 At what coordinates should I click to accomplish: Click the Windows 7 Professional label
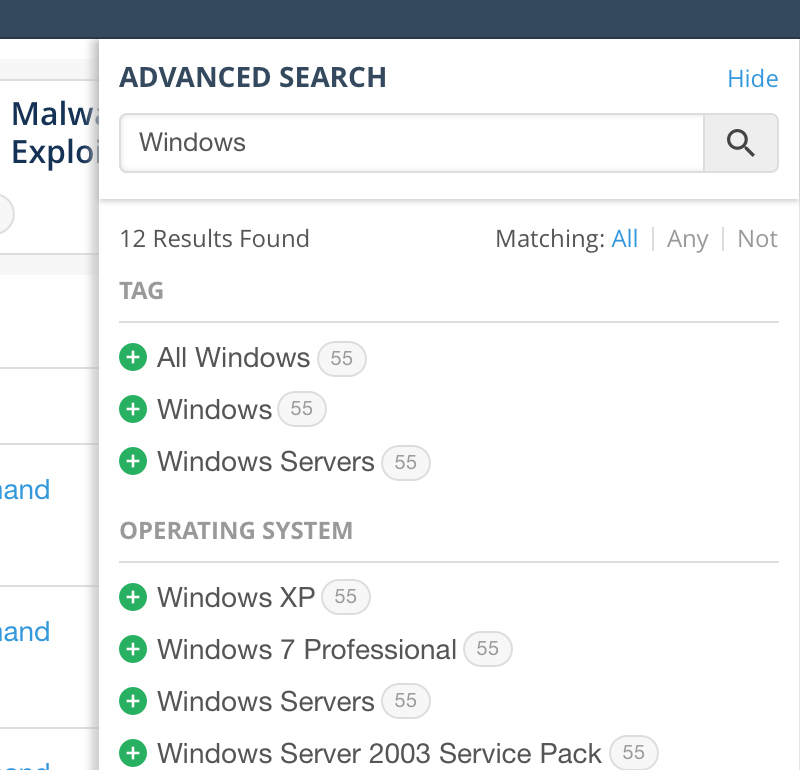(x=307, y=650)
